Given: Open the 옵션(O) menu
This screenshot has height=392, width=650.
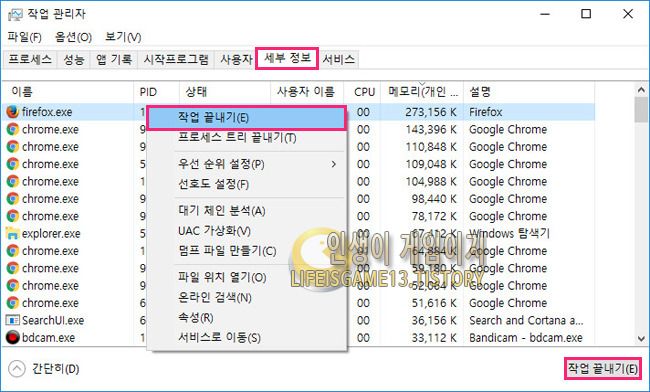Looking at the screenshot, I should [x=73, y=37].
